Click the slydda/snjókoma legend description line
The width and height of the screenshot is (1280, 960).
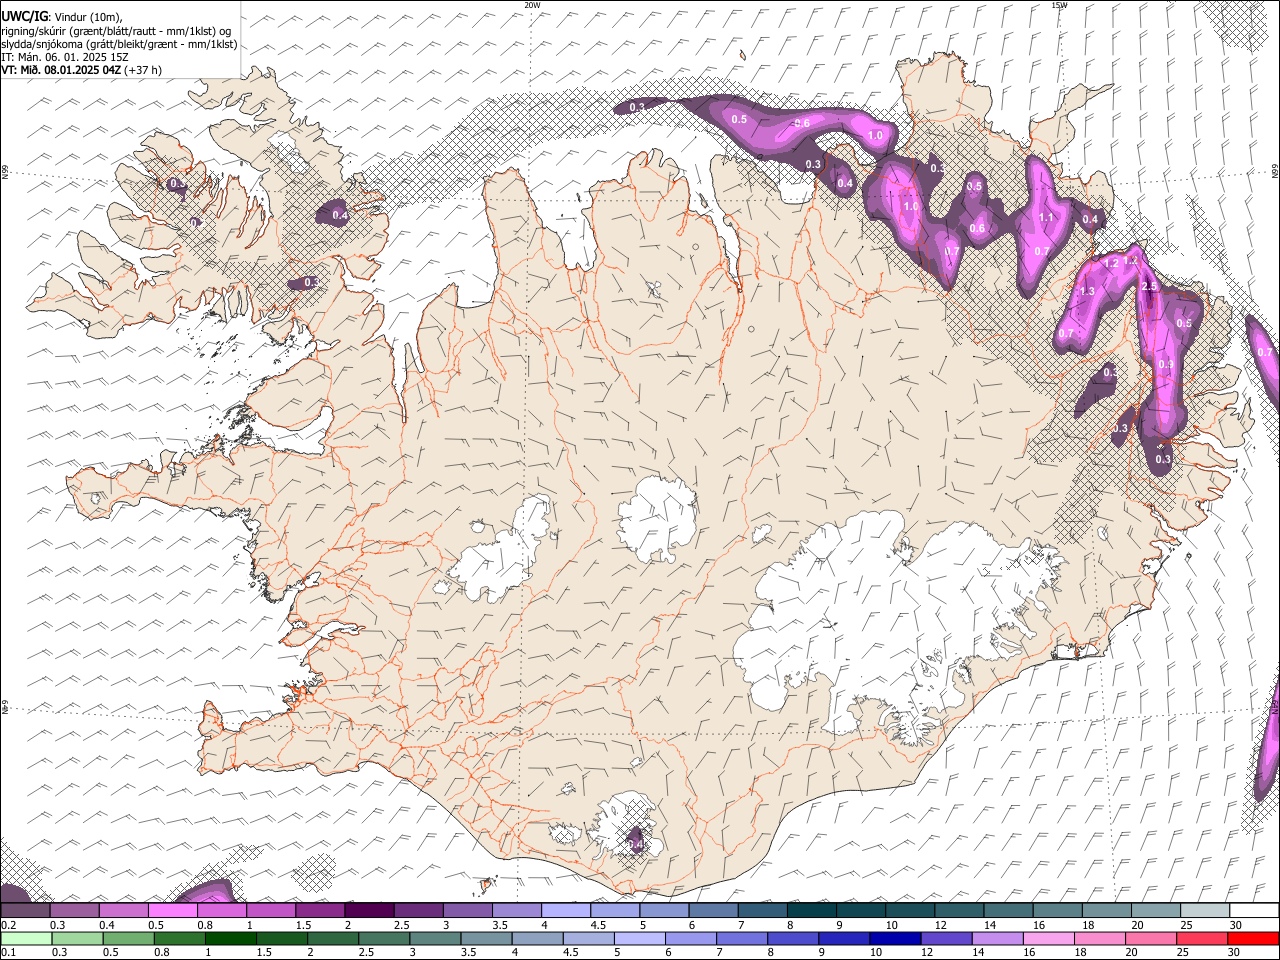pyautogui.click(x=119, y=44)
